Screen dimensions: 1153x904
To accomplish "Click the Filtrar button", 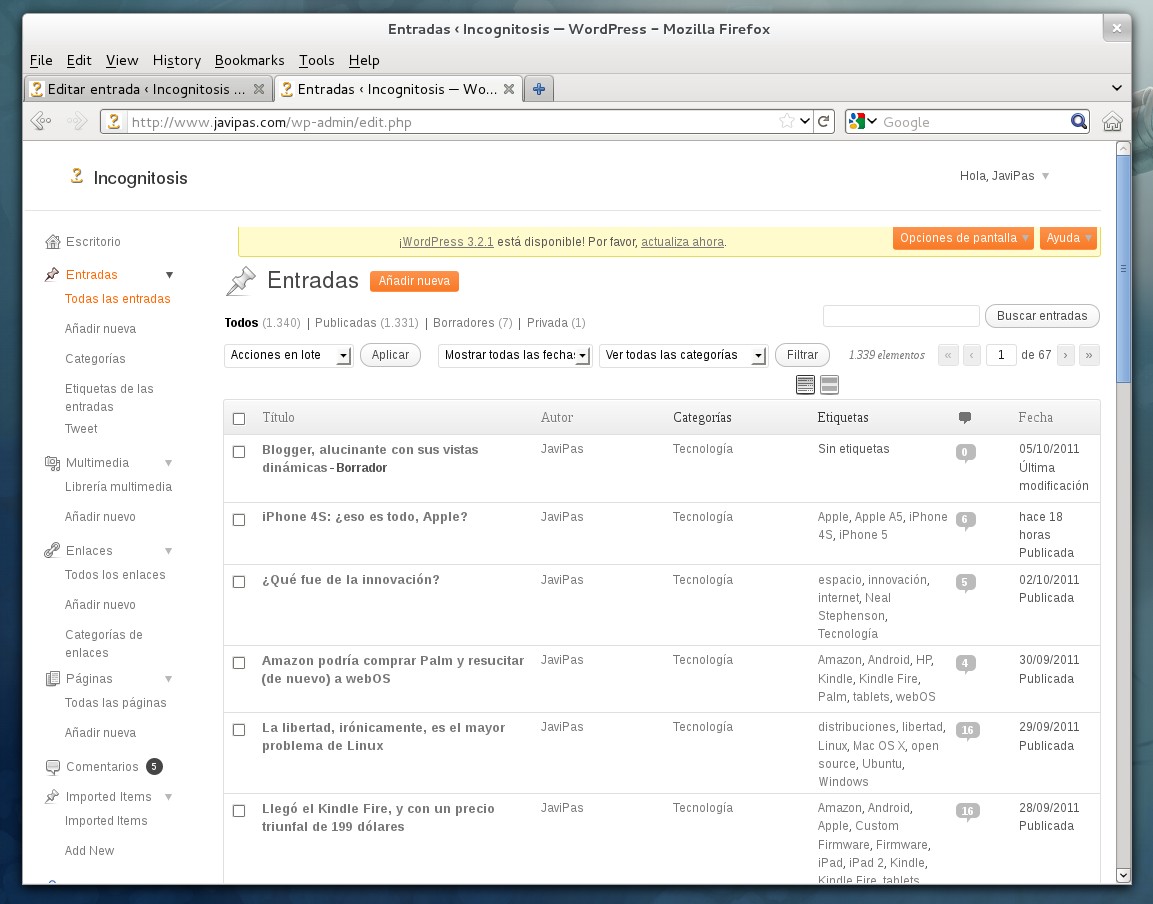I will (x=802, y=355).
